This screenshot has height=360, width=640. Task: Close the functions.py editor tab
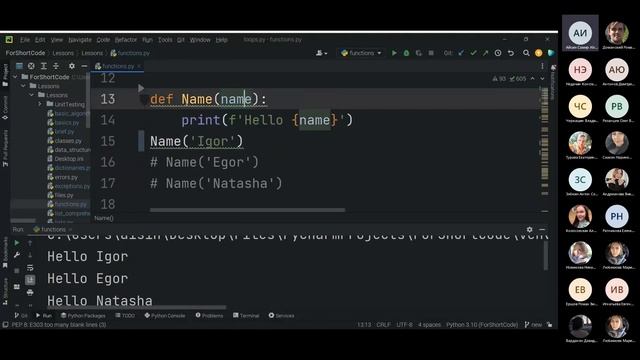(x=139, y=66)
